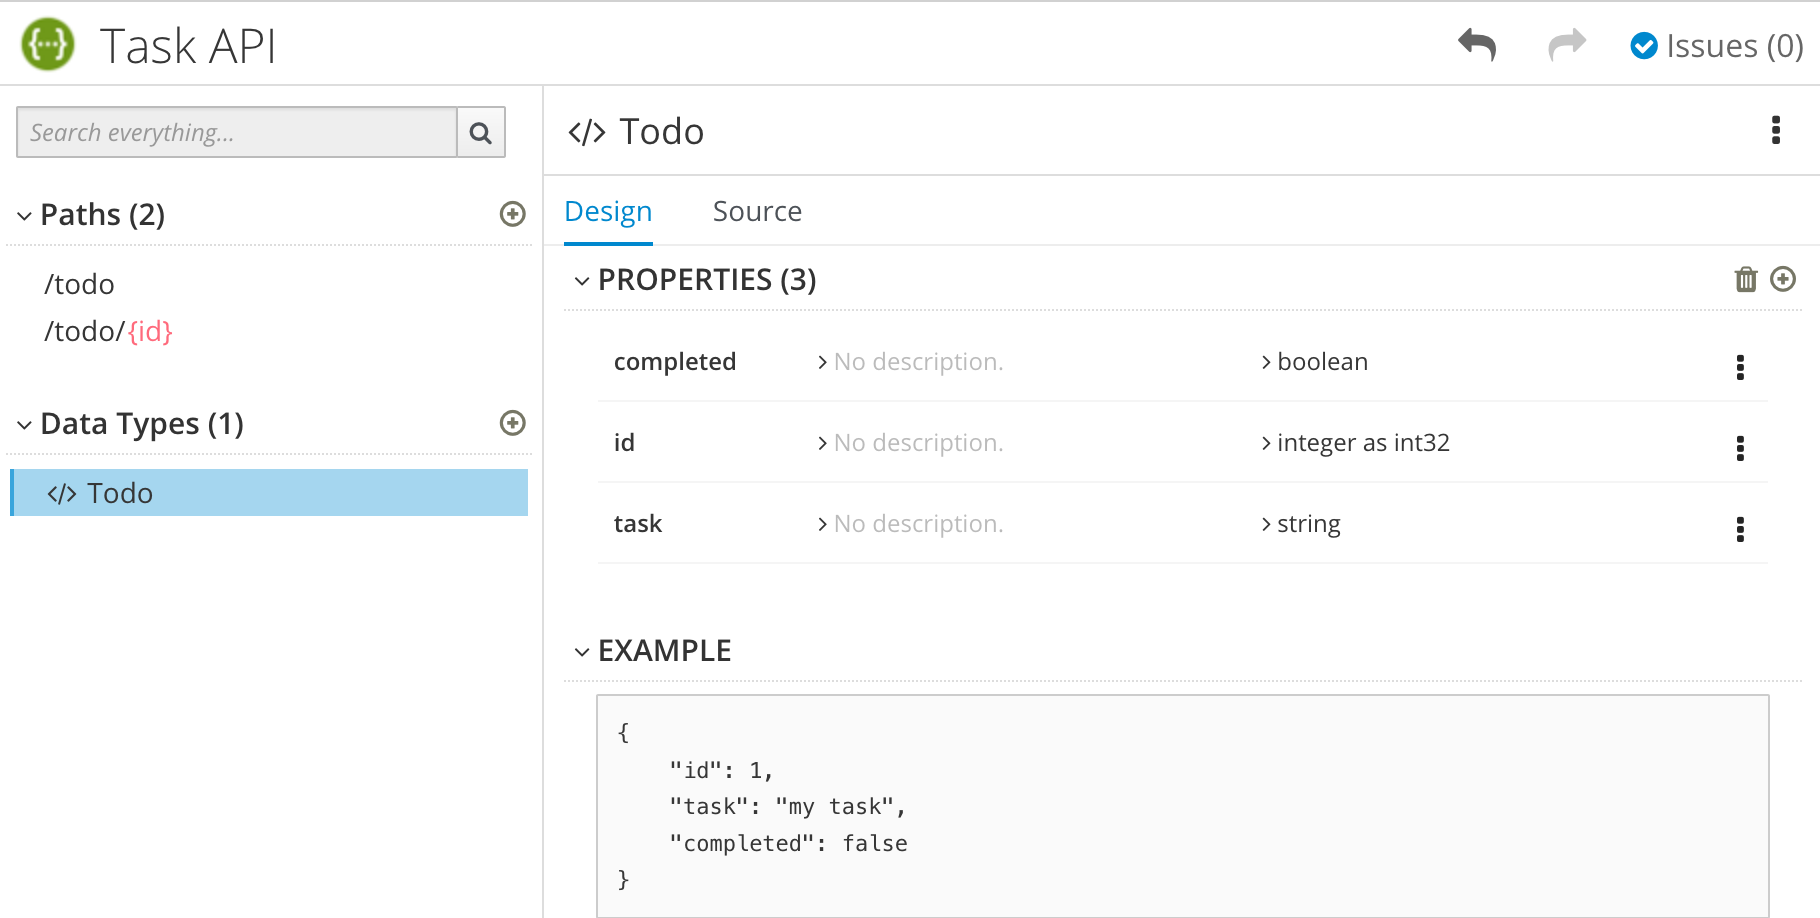Click the Task API logo icon

tap(44, 44)
